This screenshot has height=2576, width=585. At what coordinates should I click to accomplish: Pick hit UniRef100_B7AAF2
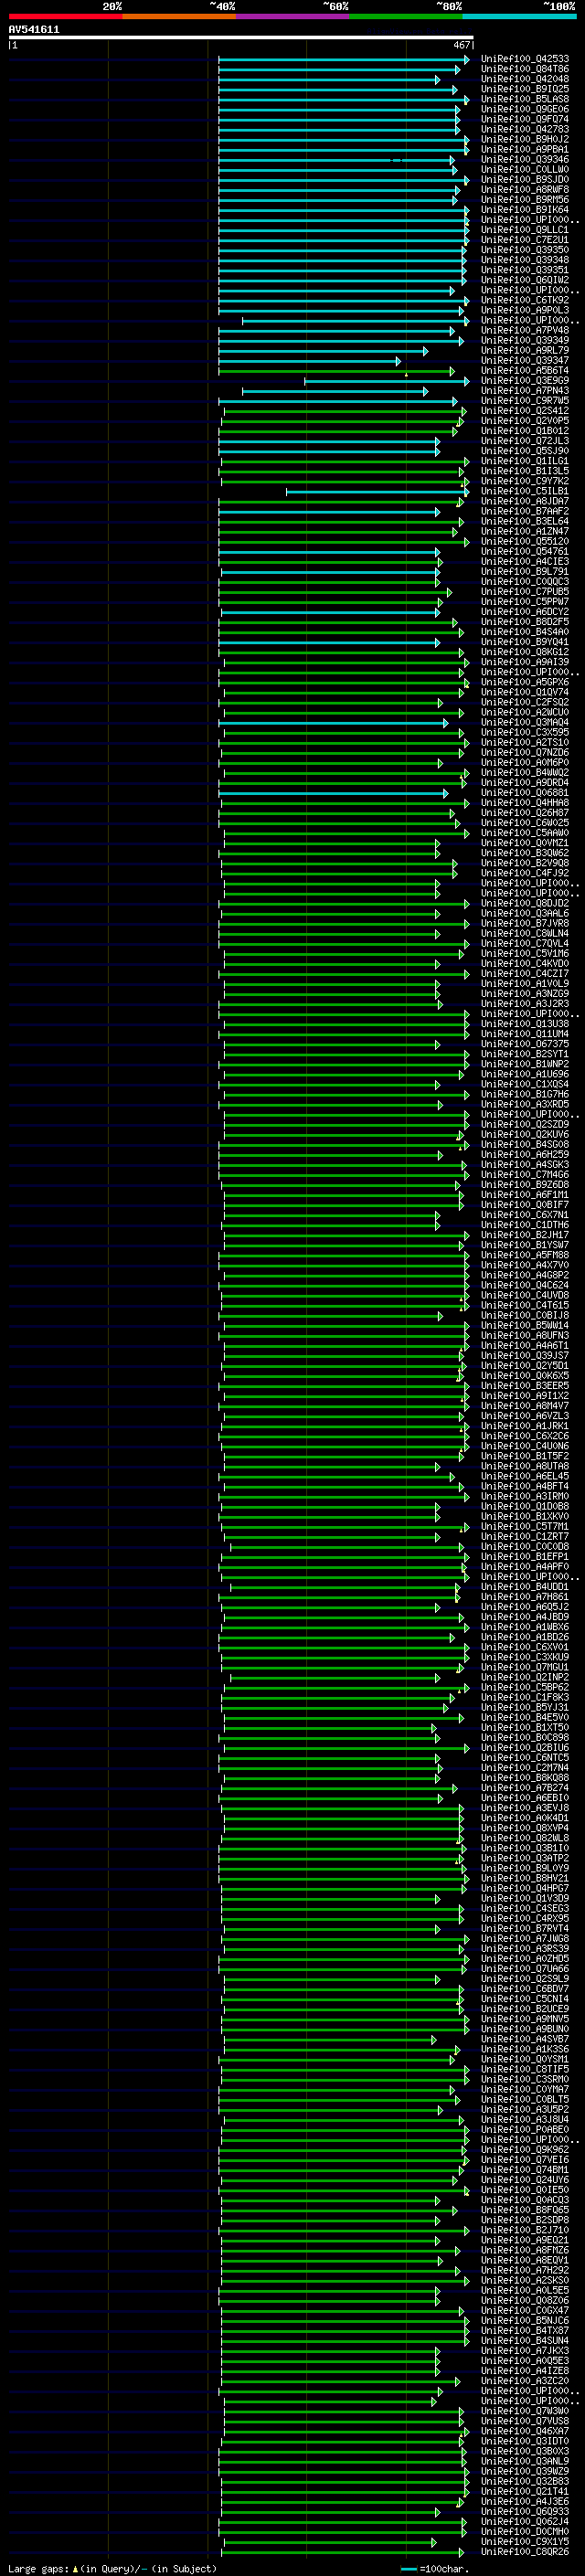(524, 512)
